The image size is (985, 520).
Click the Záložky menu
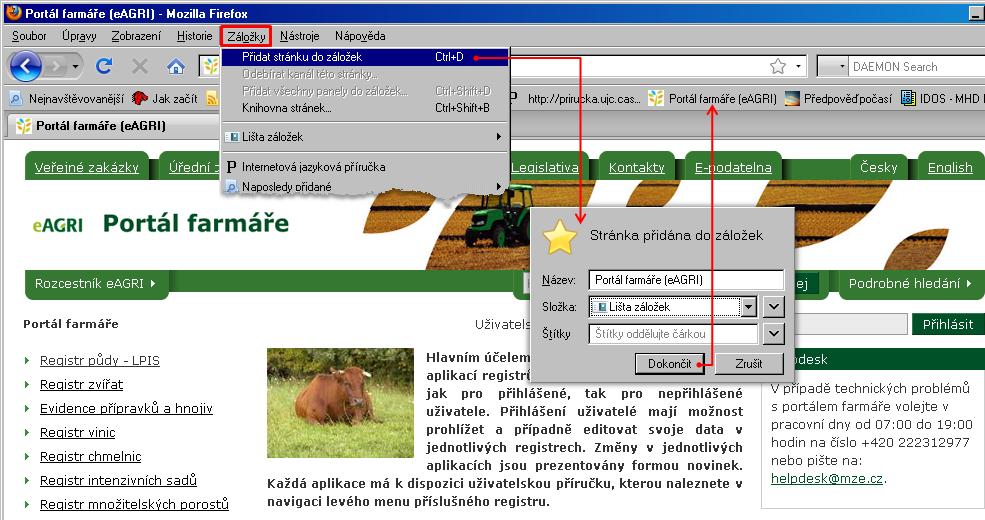246,36
